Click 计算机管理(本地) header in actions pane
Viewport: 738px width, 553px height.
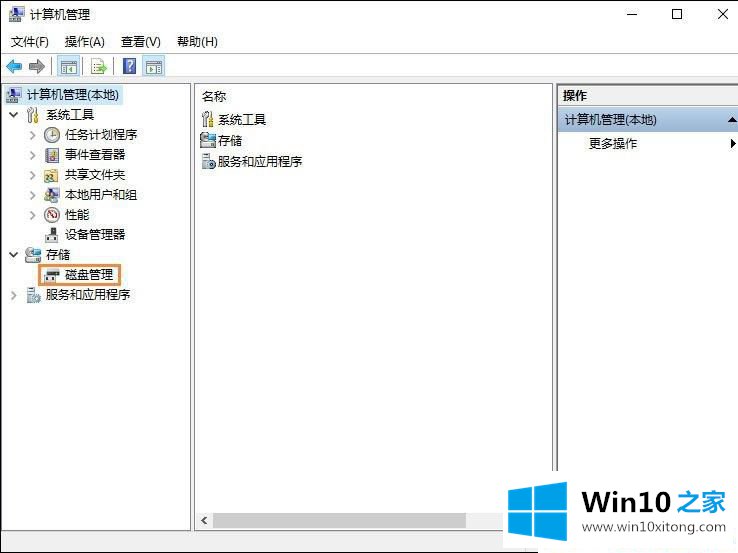click(x=610, y=120)
